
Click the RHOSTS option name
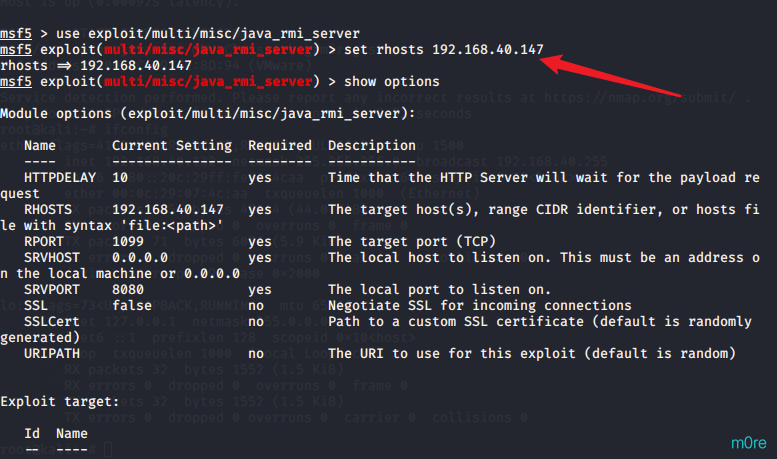point(48,210)
